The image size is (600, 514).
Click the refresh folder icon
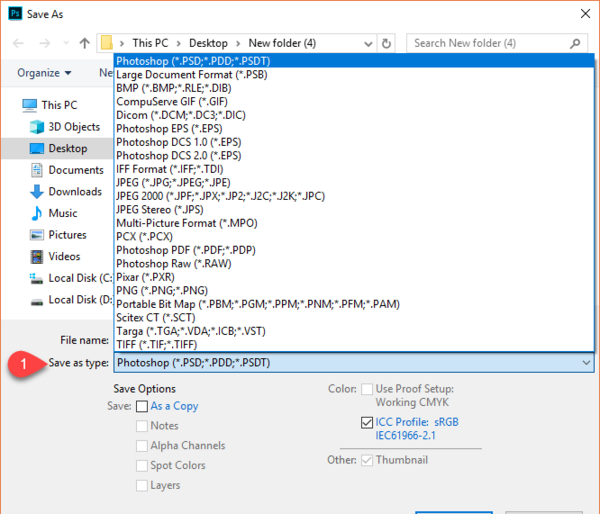386,44
